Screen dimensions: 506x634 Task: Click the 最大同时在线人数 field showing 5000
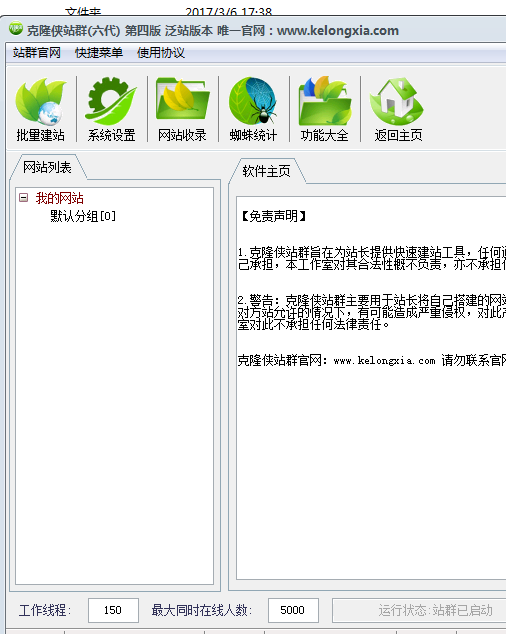click(293, 610)
